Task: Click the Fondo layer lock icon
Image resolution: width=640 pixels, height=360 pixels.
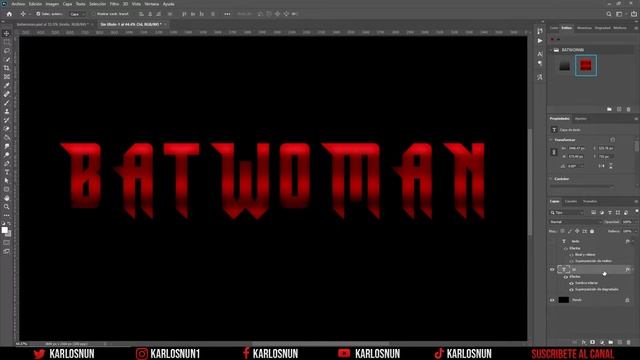Action: (x=627, y=300)
